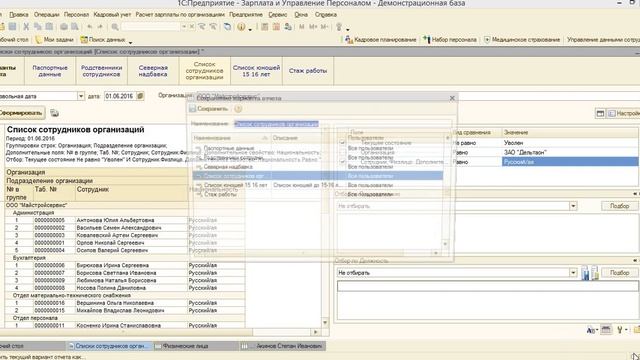Open the Сервис menu
This screenshot has width=640, height=360.
point(278,14)
